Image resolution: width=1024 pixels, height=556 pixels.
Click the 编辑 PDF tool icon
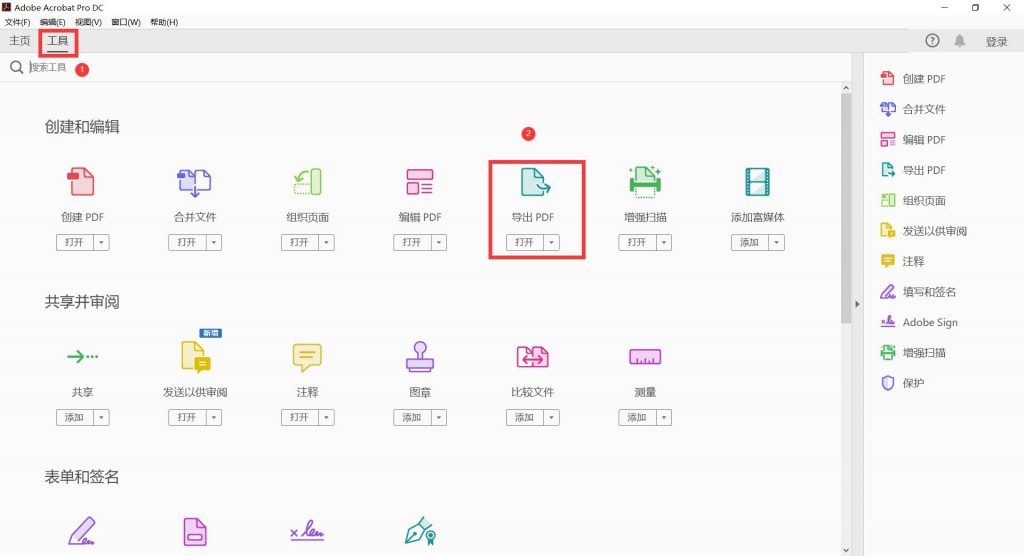[420, 182]
